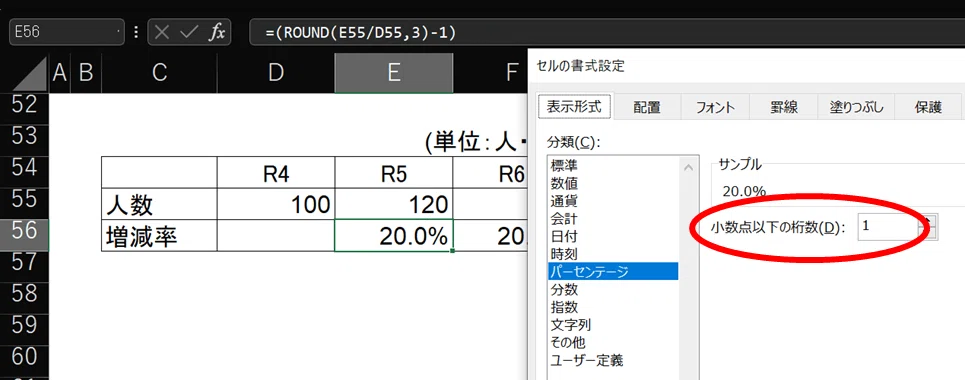The image size is (965, 380).
Task: Switch to the フォント tab
Action: pyautogui.click(x=715, y=107)
